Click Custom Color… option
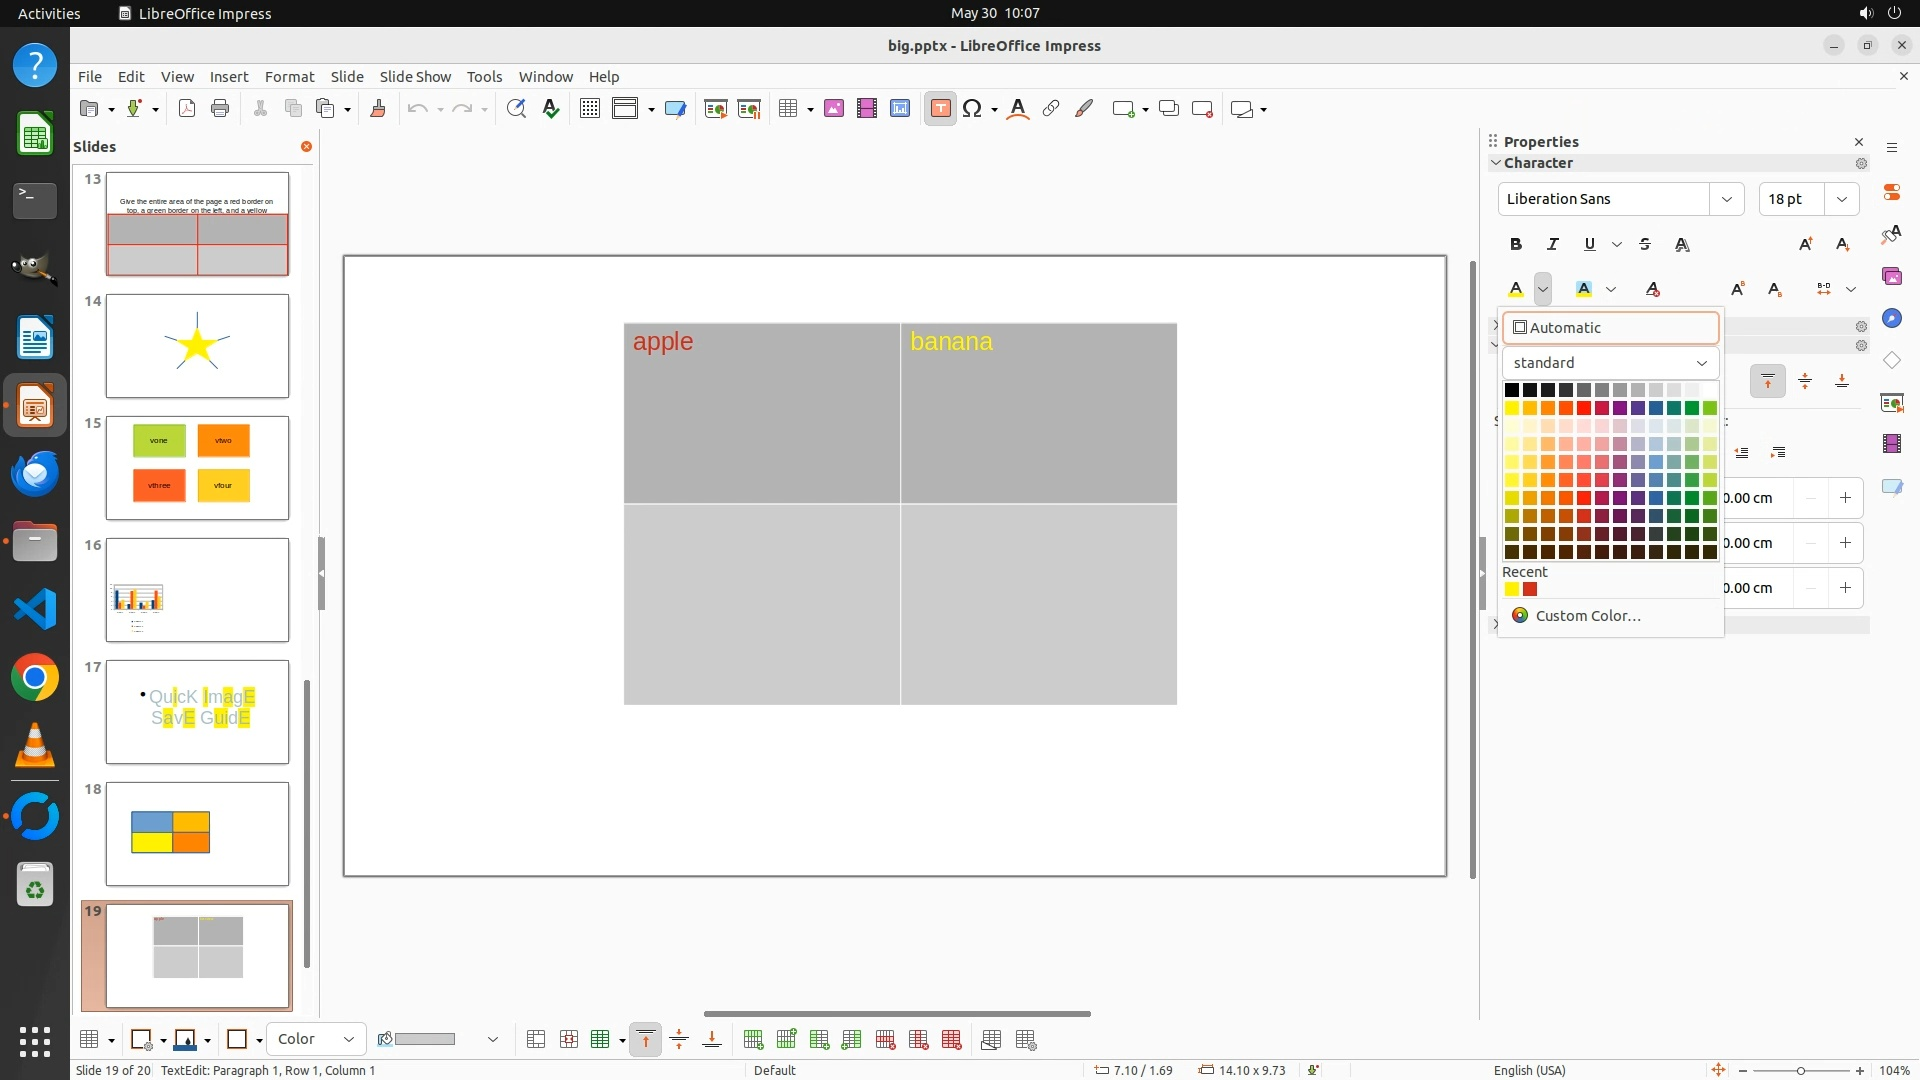This screenshot has width=1920, height=1080. click(x=1588, y=616)
